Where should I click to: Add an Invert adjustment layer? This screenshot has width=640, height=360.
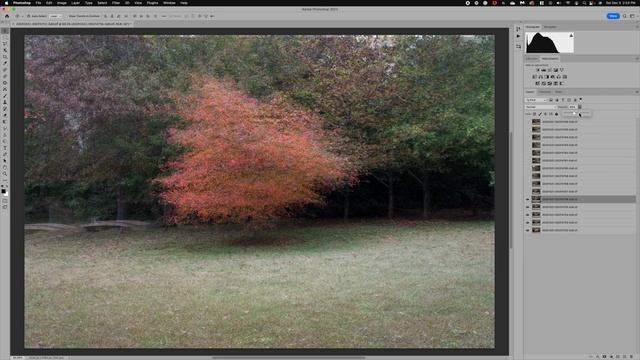538,83
